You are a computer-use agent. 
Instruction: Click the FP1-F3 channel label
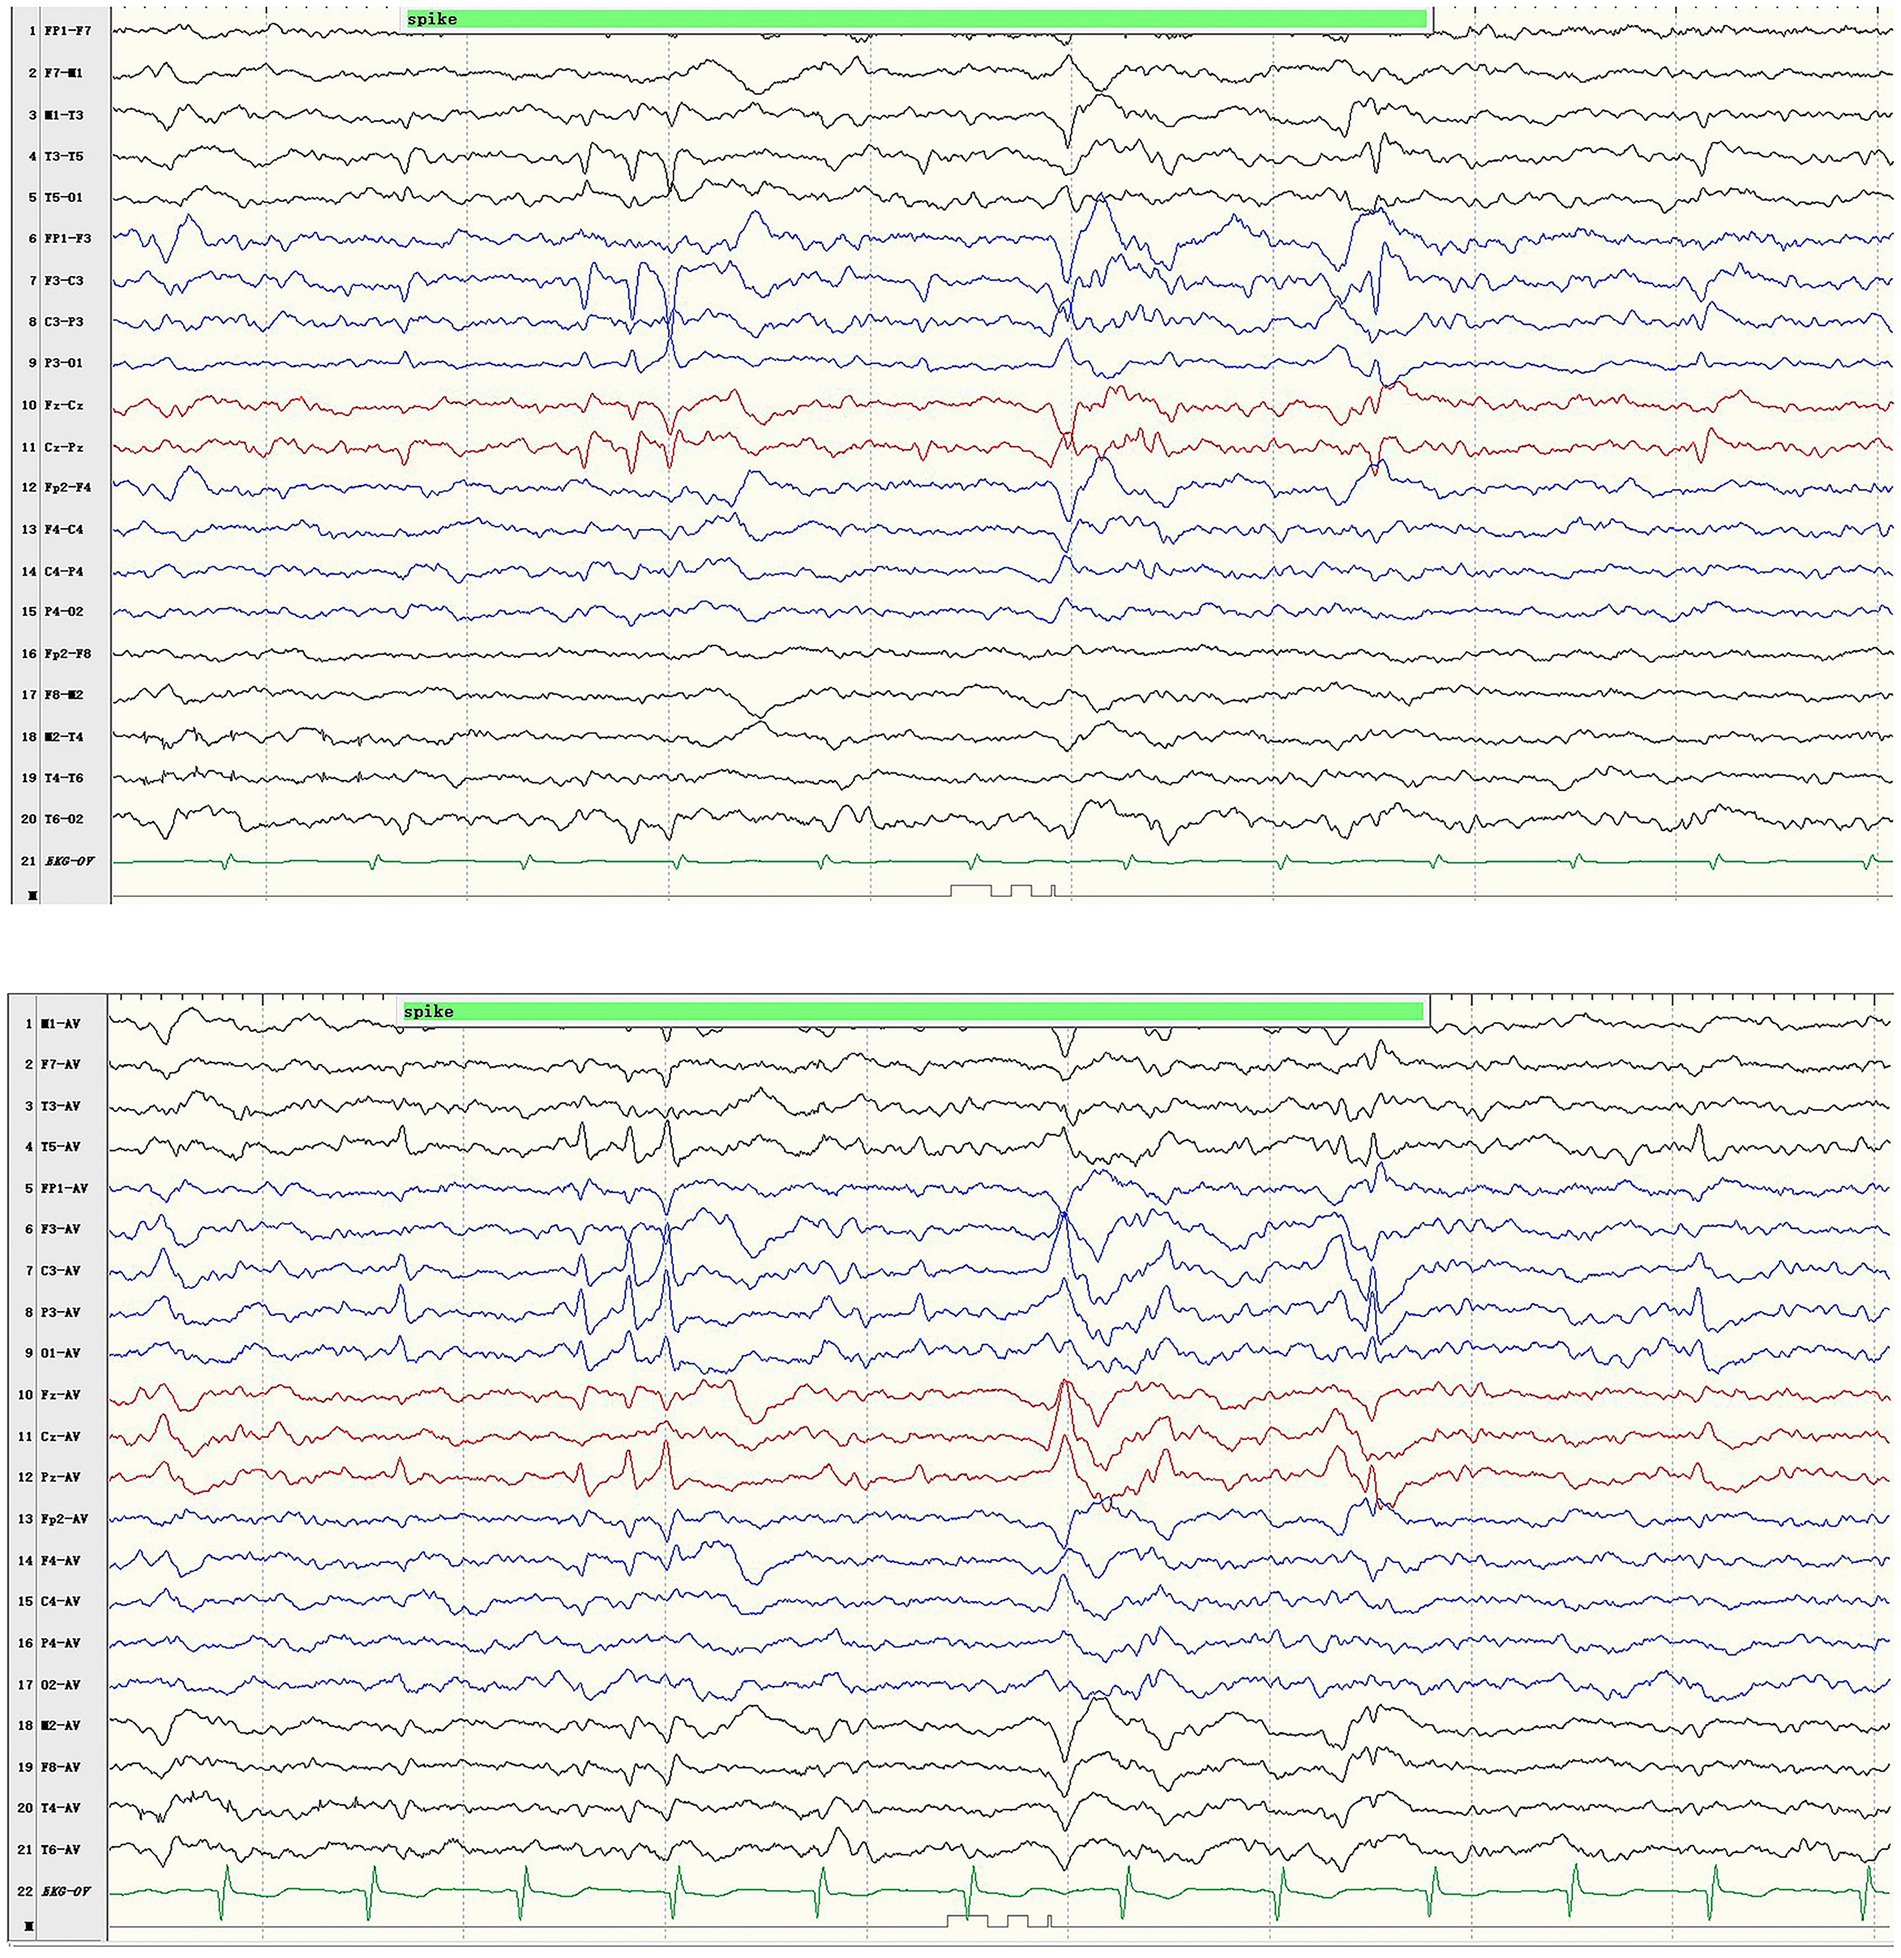coord(68,239)
